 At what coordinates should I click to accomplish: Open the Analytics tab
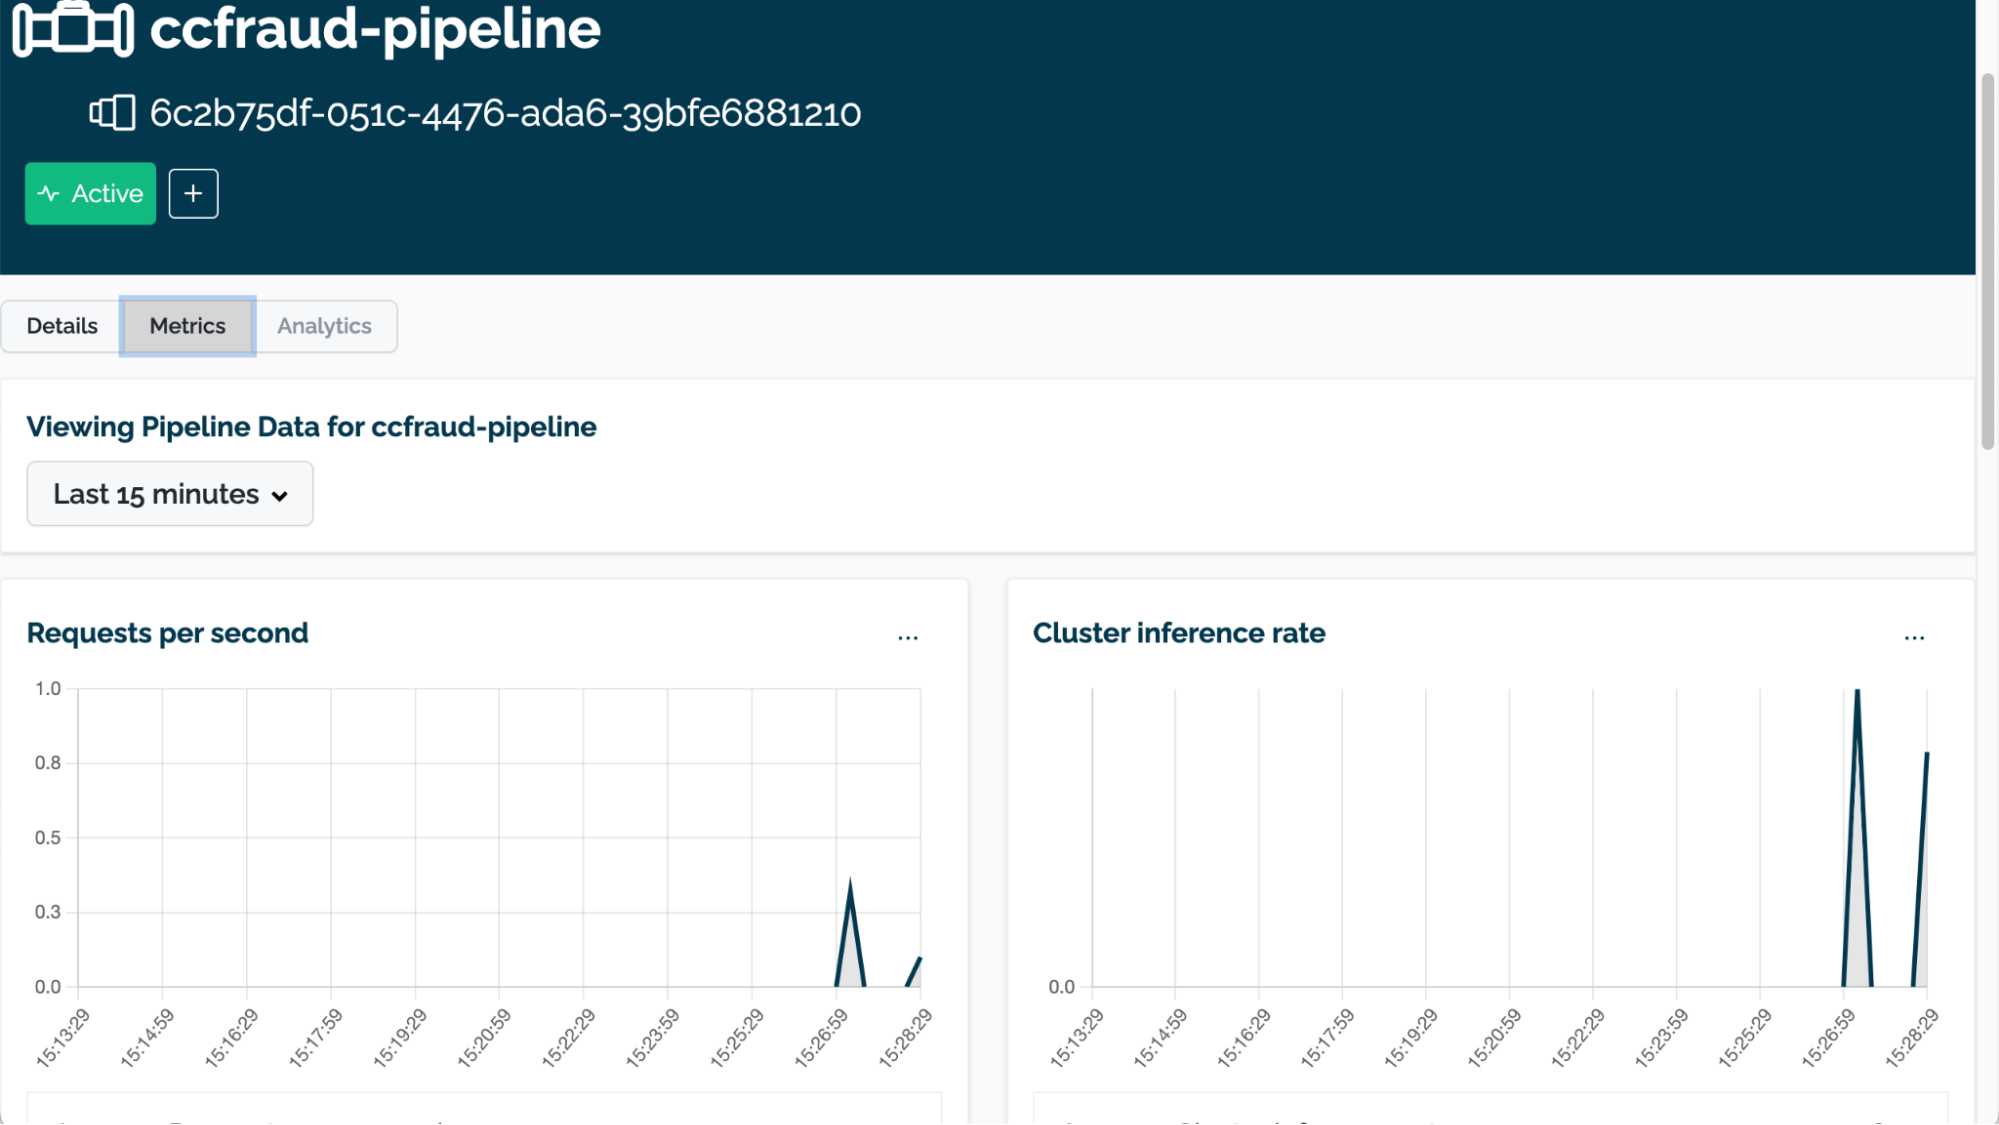[x=324, y=326]
